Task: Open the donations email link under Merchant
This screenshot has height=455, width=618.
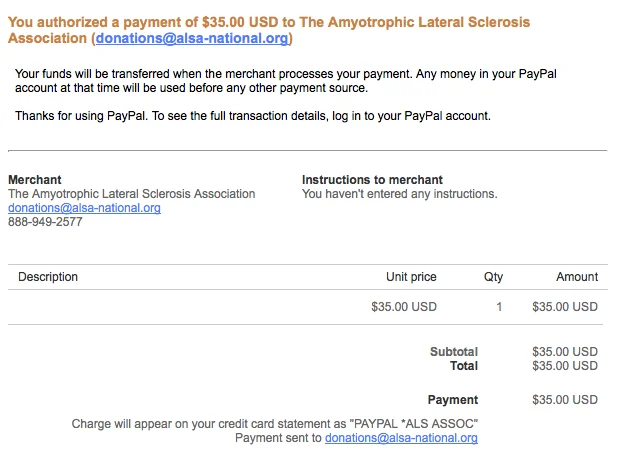Action: [x=84, y=208]
